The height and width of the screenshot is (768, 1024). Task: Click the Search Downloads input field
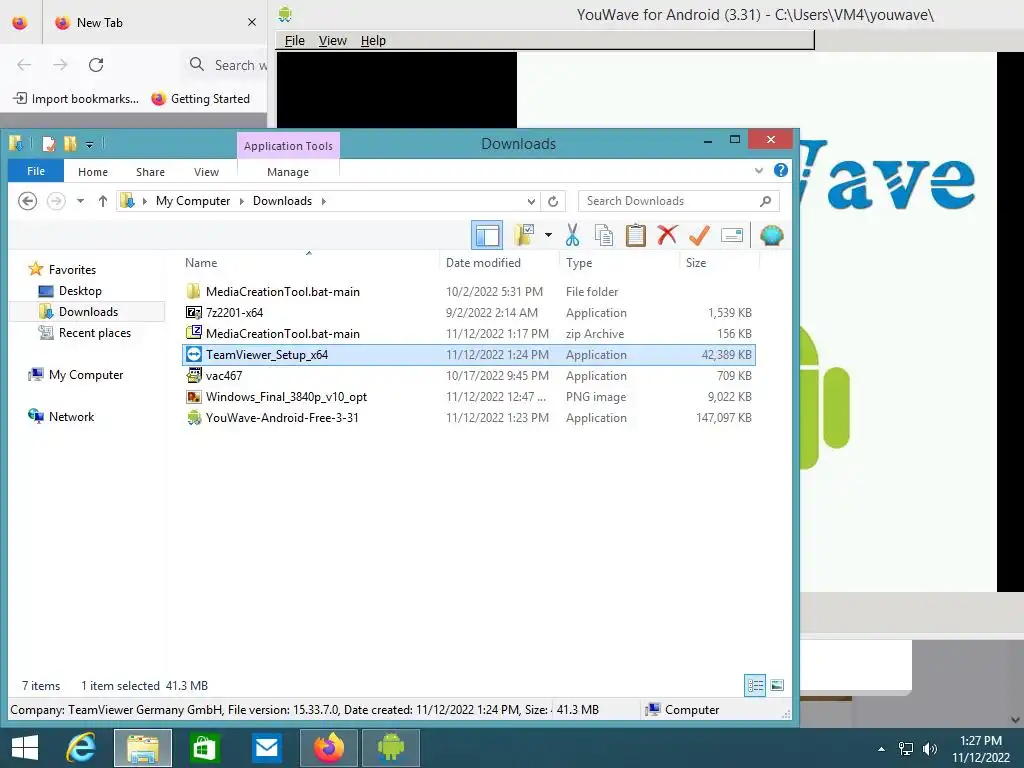point(679,201)
